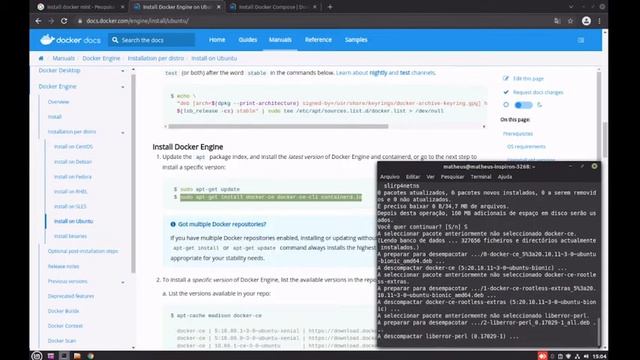The width and height of the screenshot is (640, 360).
Task: Open the terminal Ver menu
Action: (430, 177)
